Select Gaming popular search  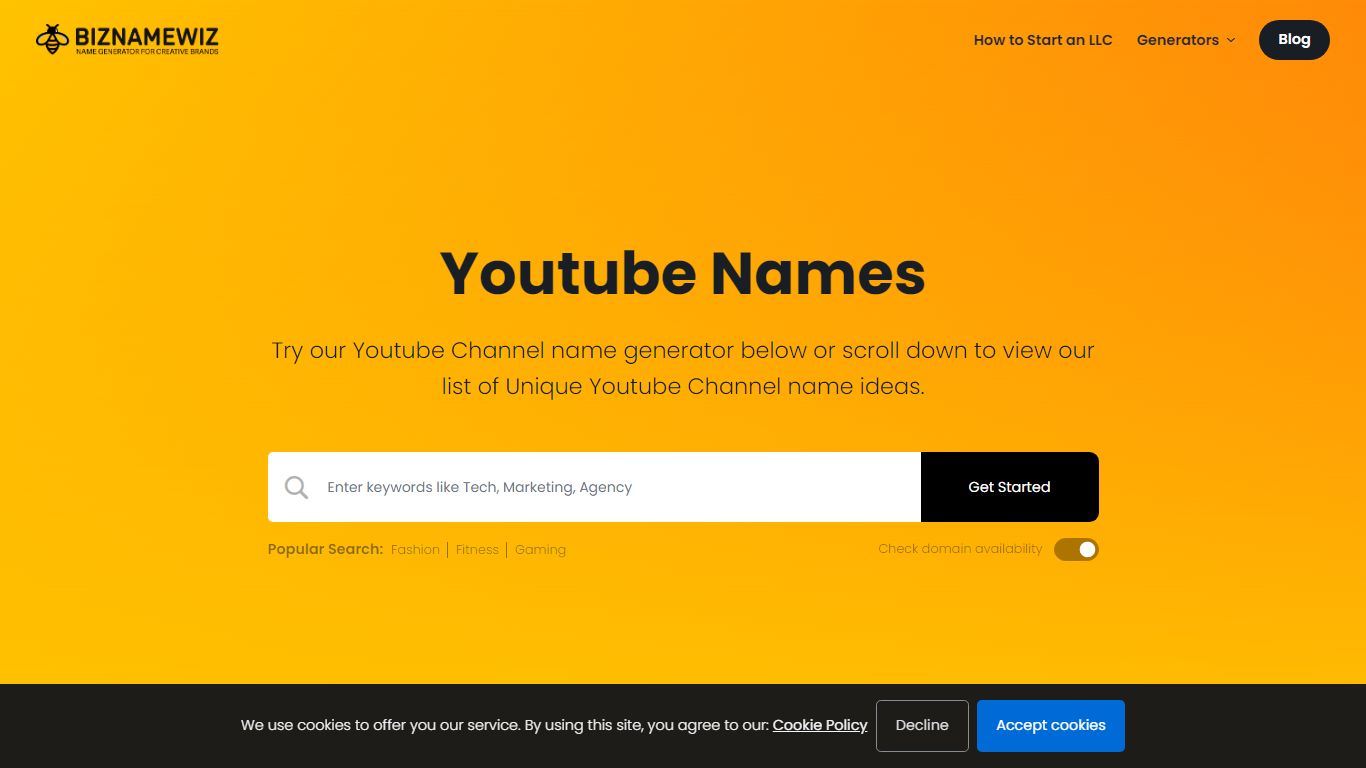point(540,550)
